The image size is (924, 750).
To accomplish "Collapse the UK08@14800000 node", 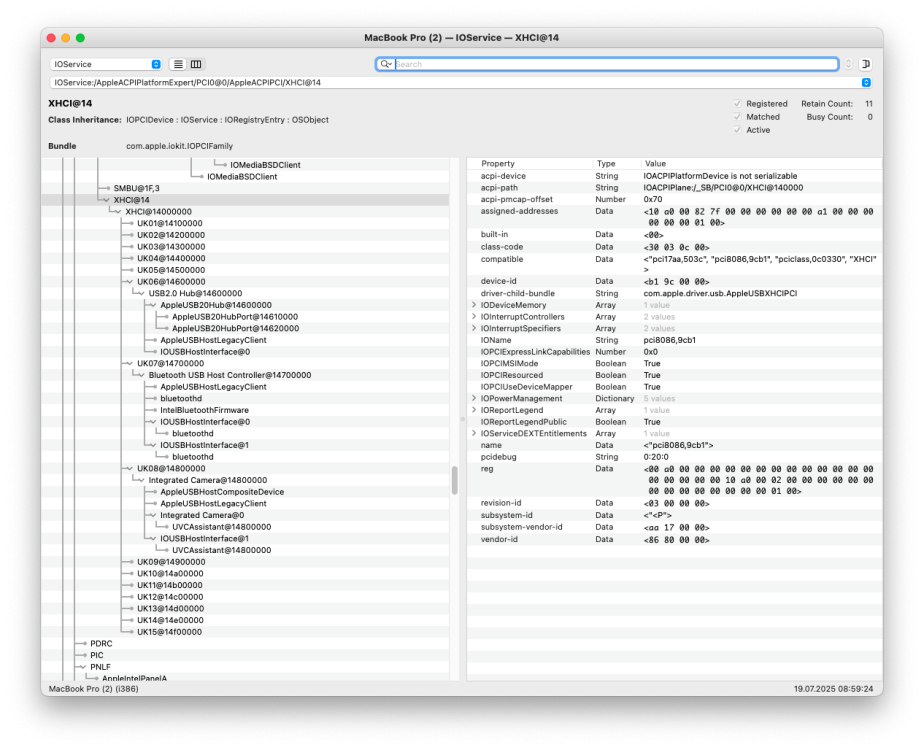I will [130, 469].
